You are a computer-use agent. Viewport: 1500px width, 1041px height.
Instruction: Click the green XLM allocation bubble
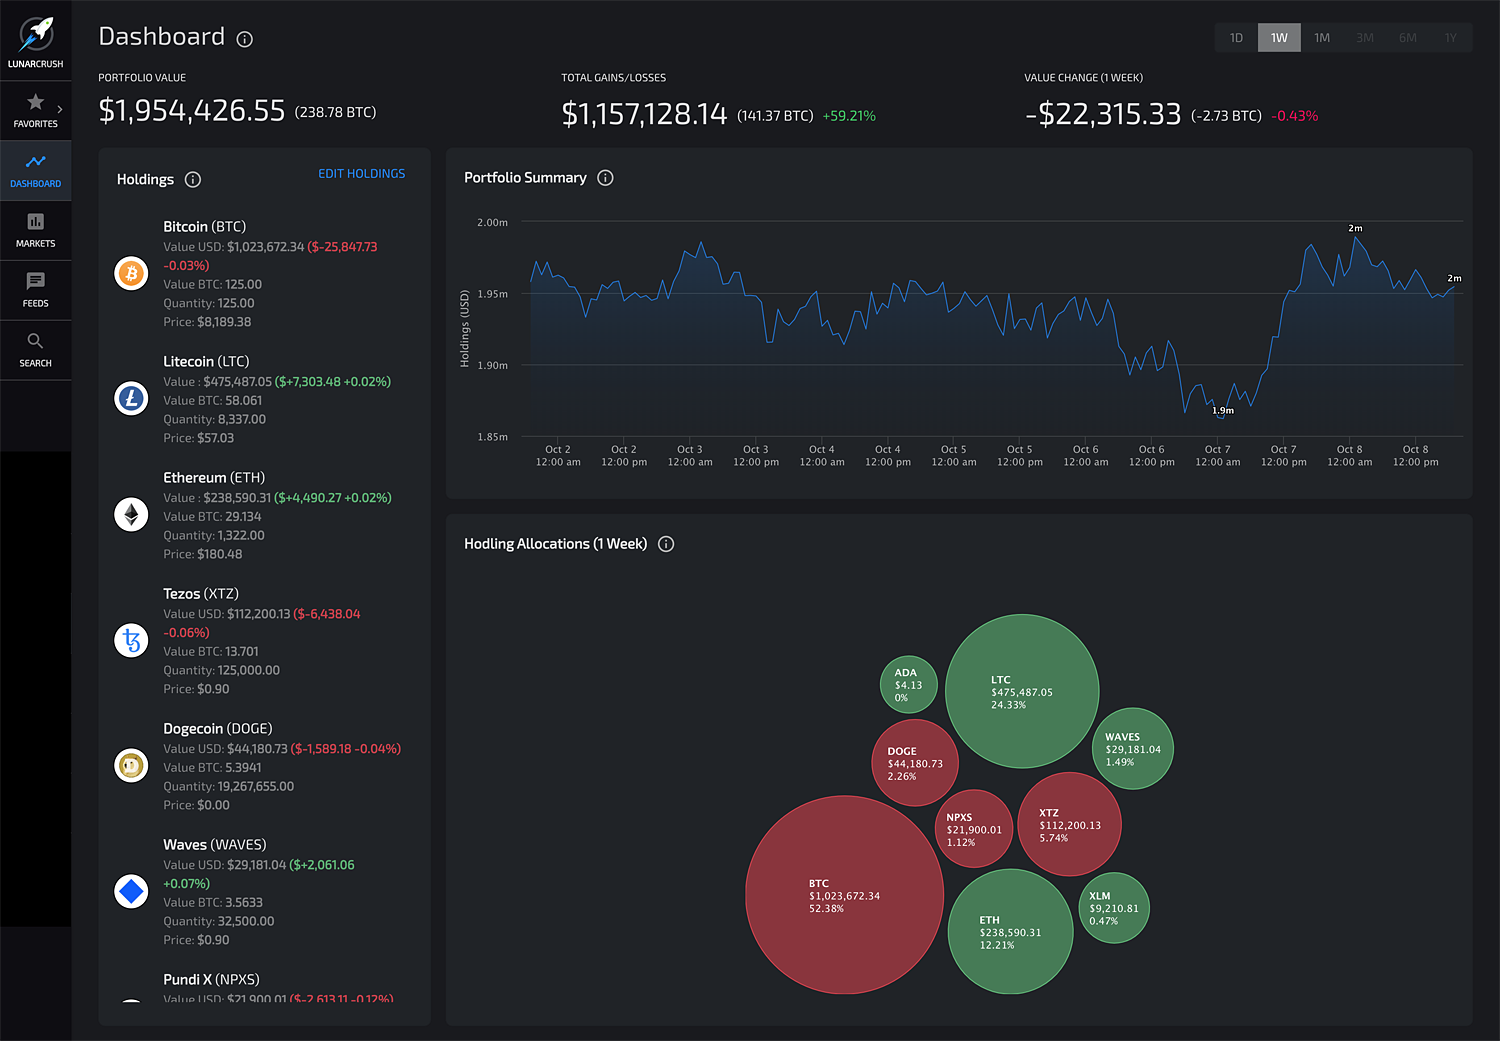(1113, 908)
